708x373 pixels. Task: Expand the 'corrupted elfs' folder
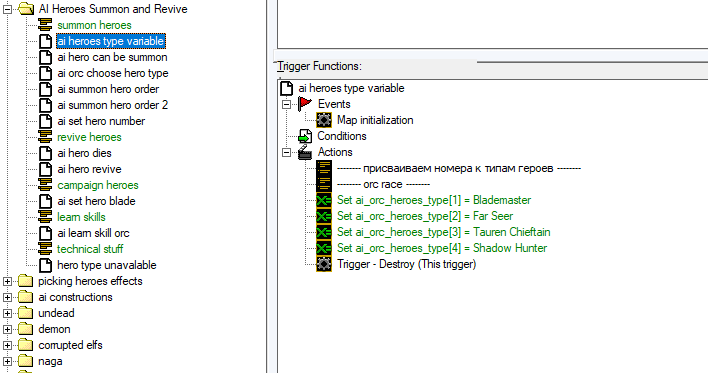(x=7, y=345)
